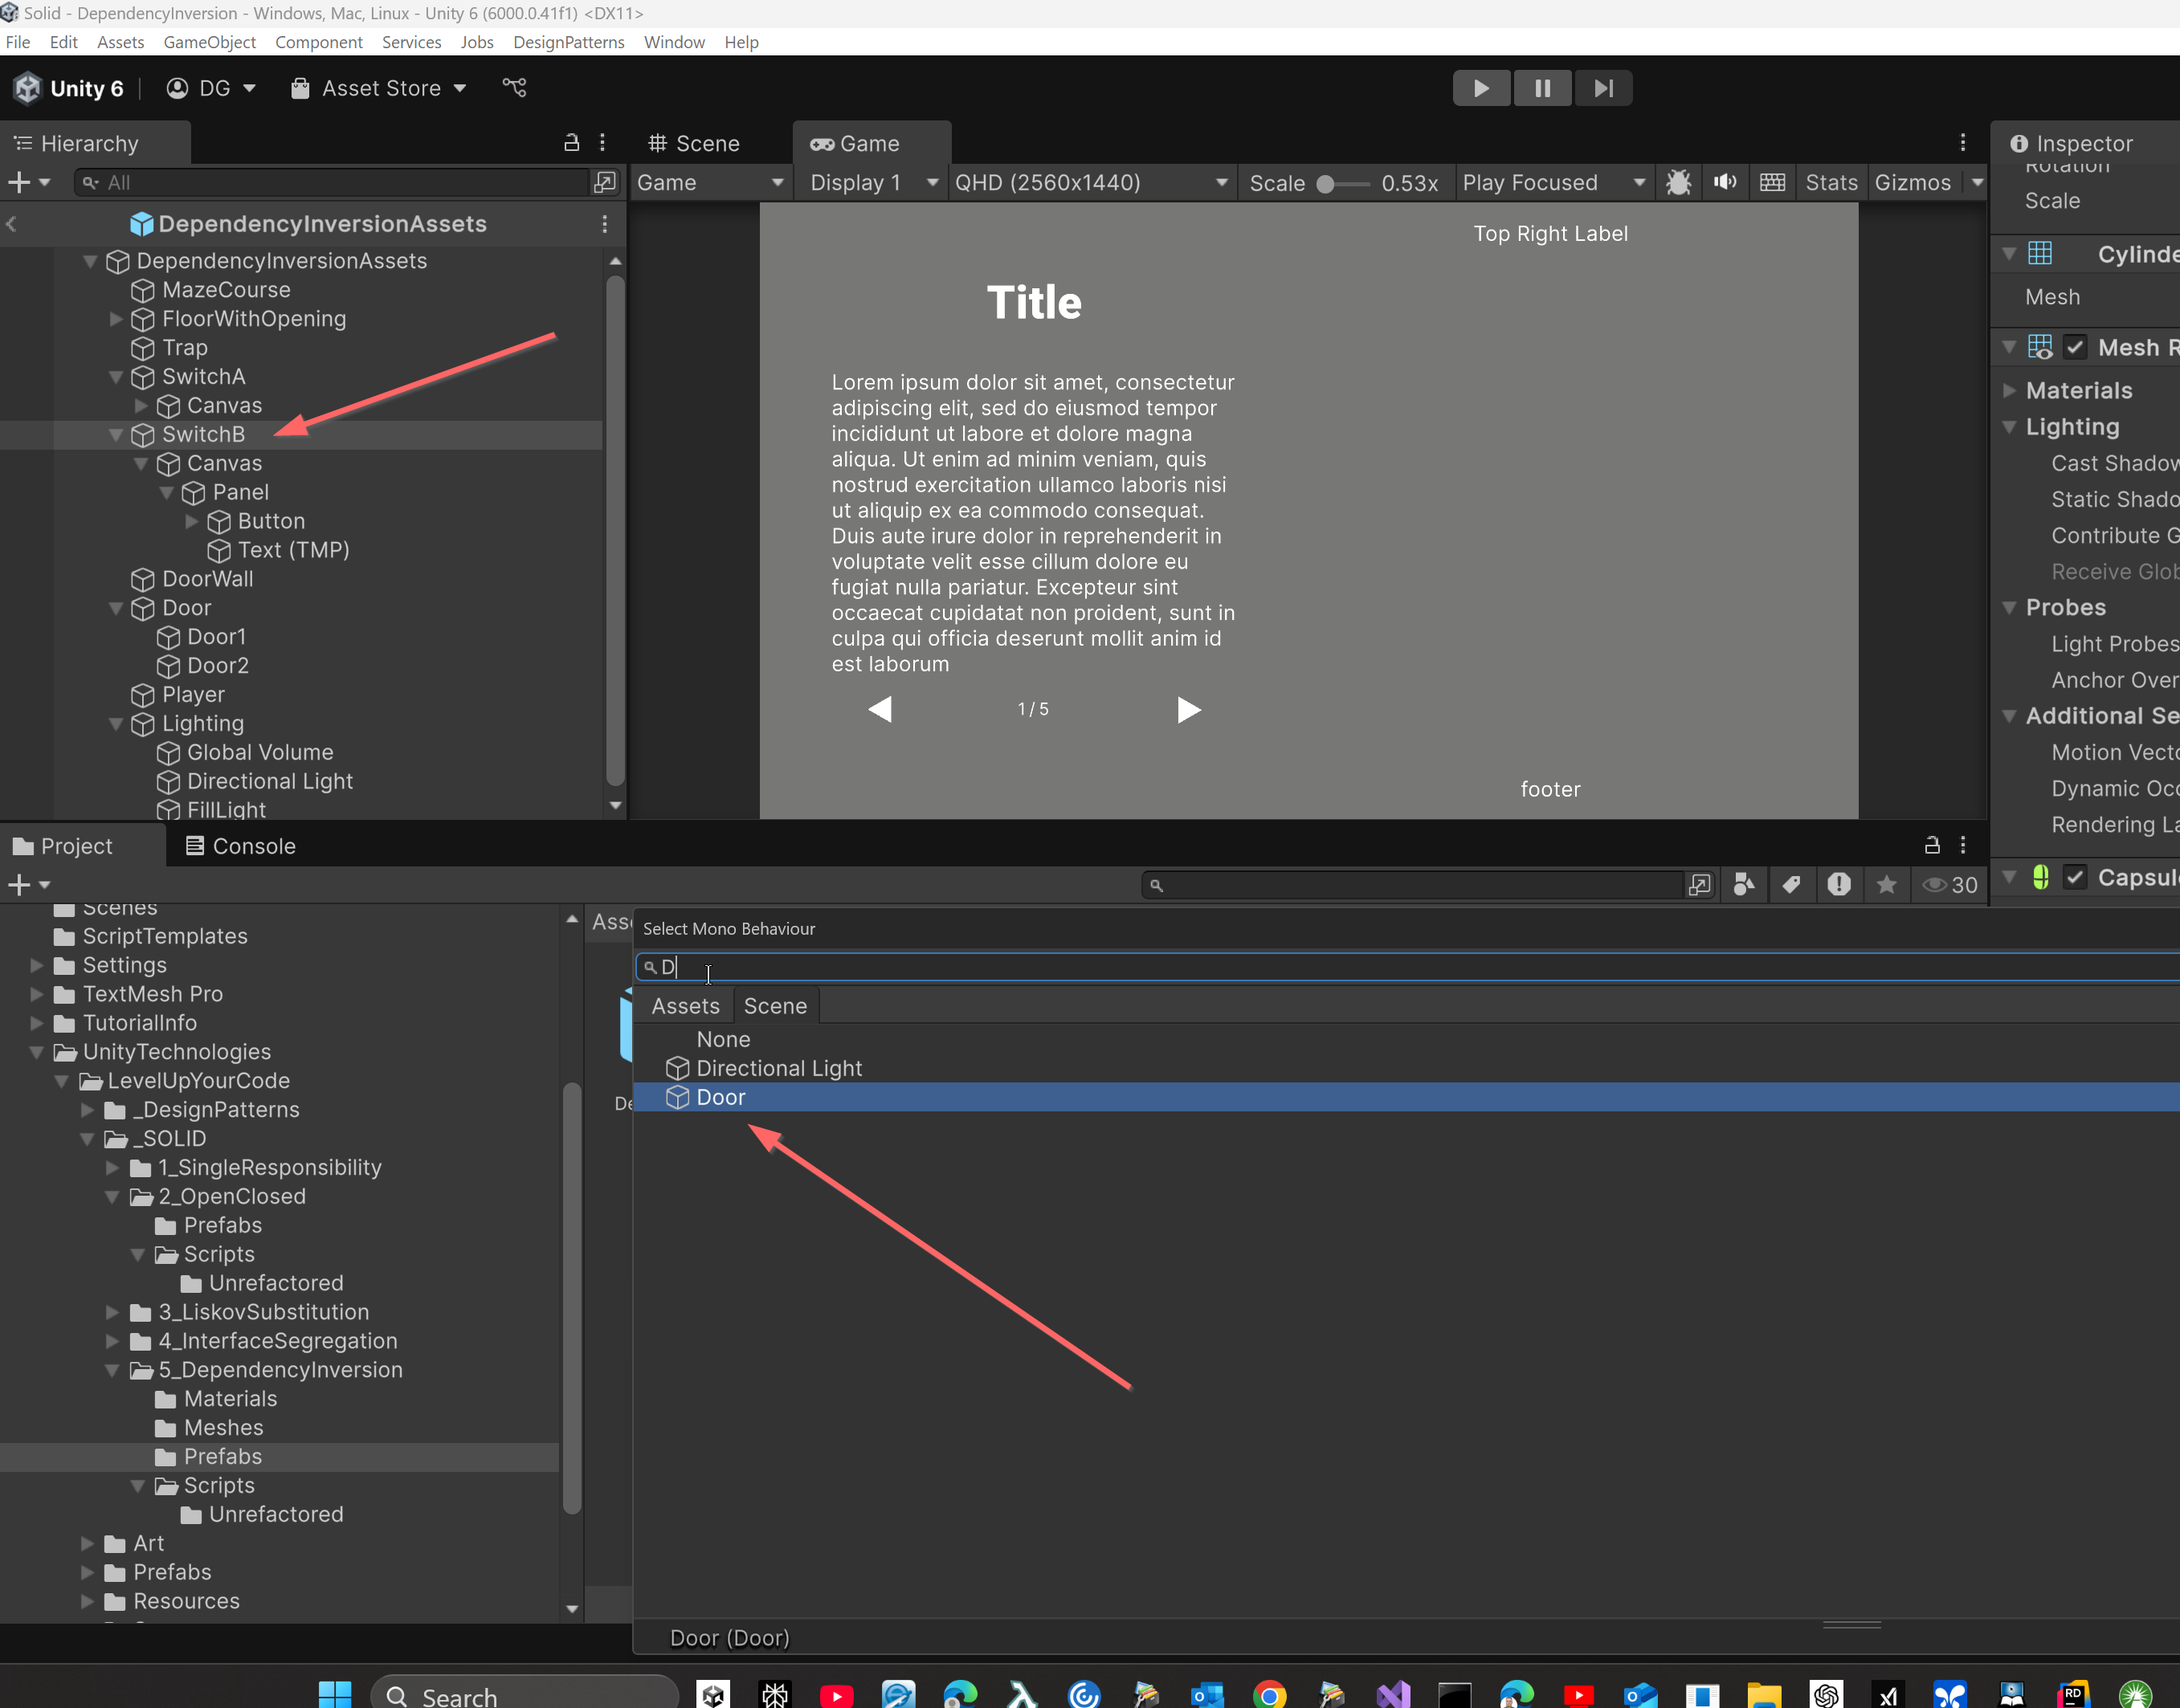Screen dimensions: 2180x1708
Task: Open the QHD resolution dropdown
Action: pos(1090,182)
